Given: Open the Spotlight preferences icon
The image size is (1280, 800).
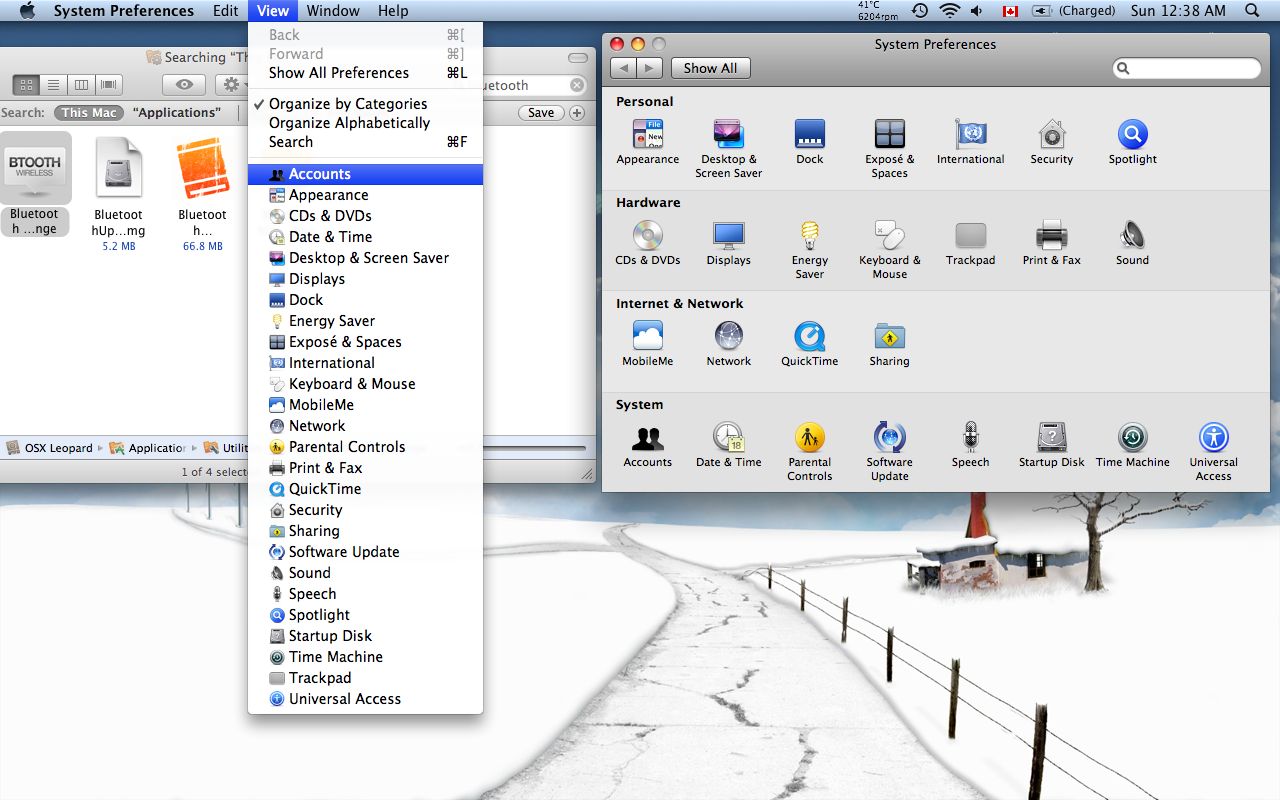Looking at the screenshot, I should click(1132, 135).
